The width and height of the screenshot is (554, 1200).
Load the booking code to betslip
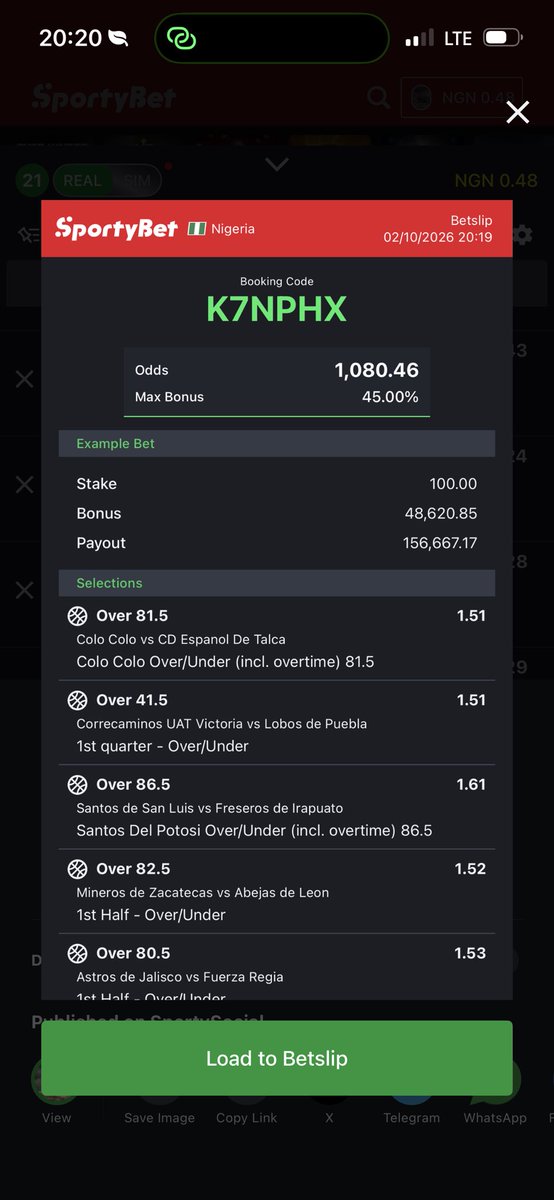pyautogui.click(x=277, y=1058)
